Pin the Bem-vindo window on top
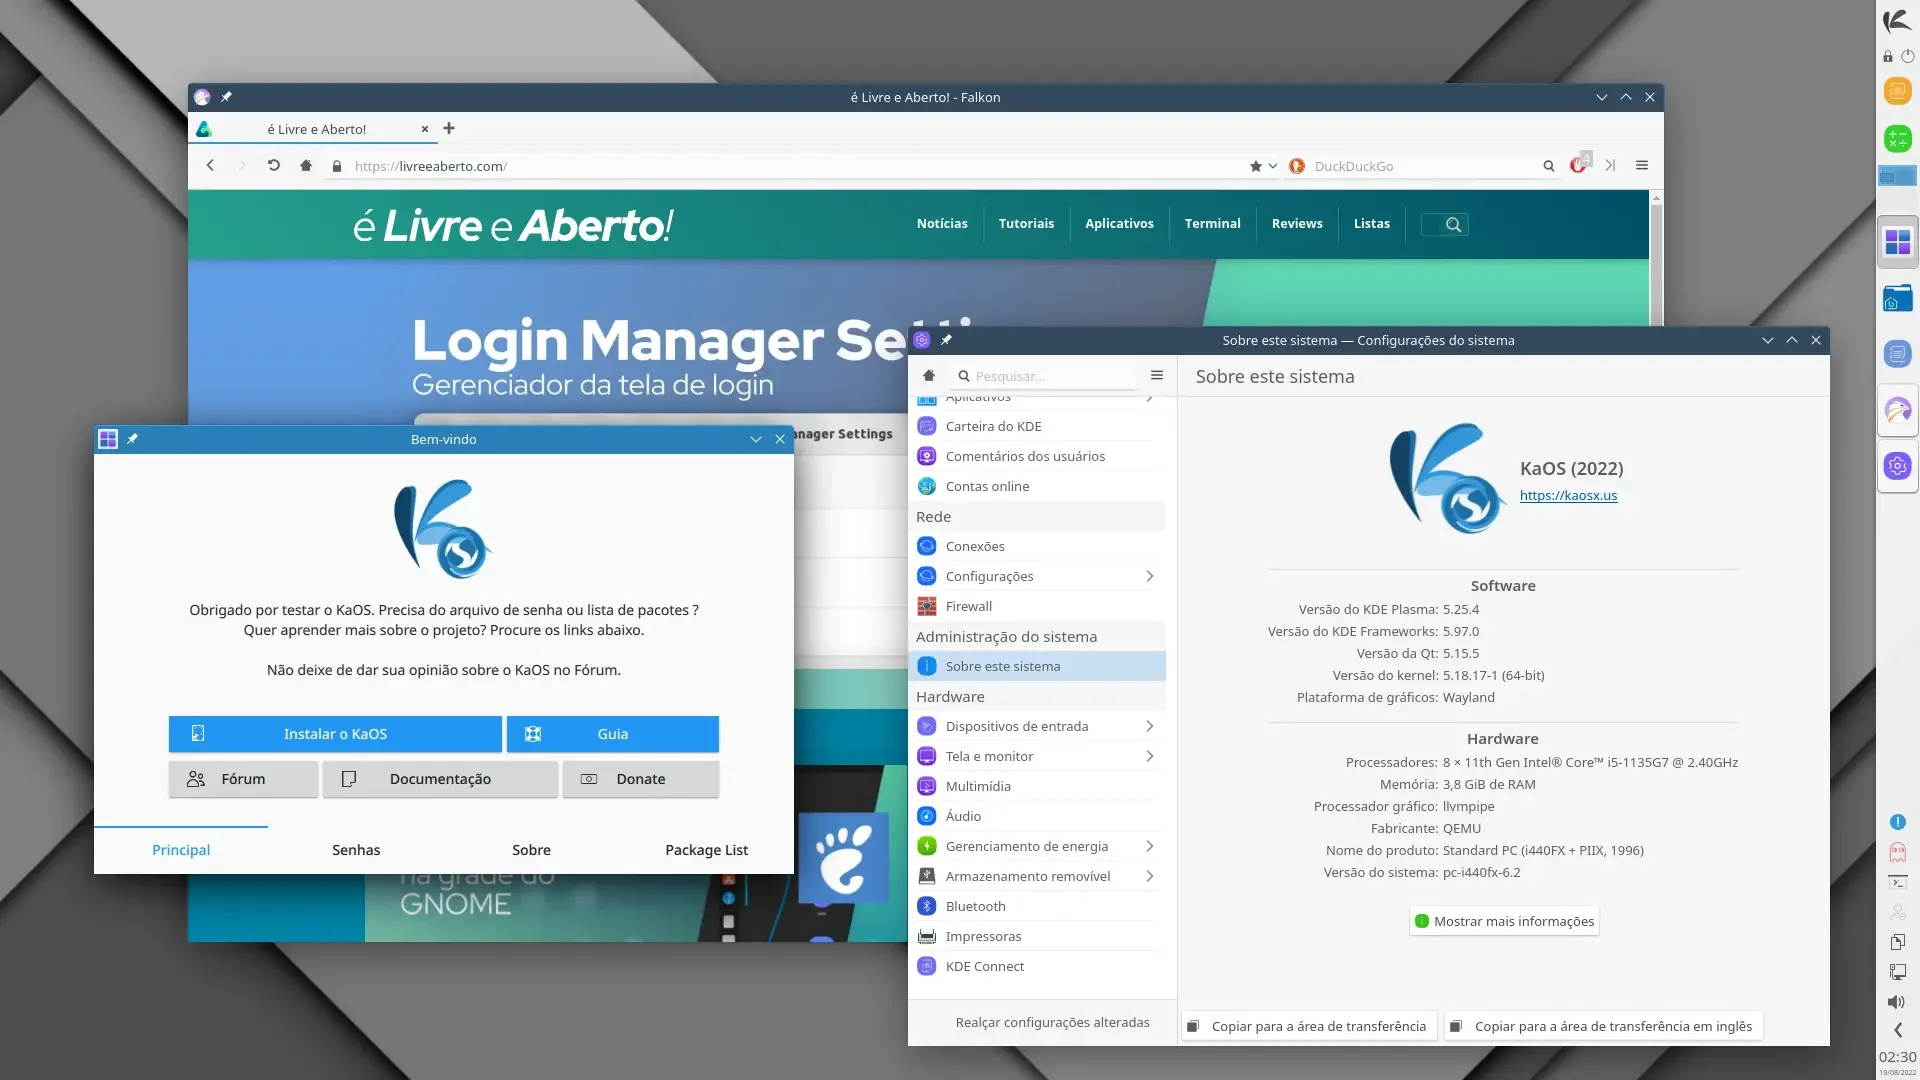 point(132,439)
